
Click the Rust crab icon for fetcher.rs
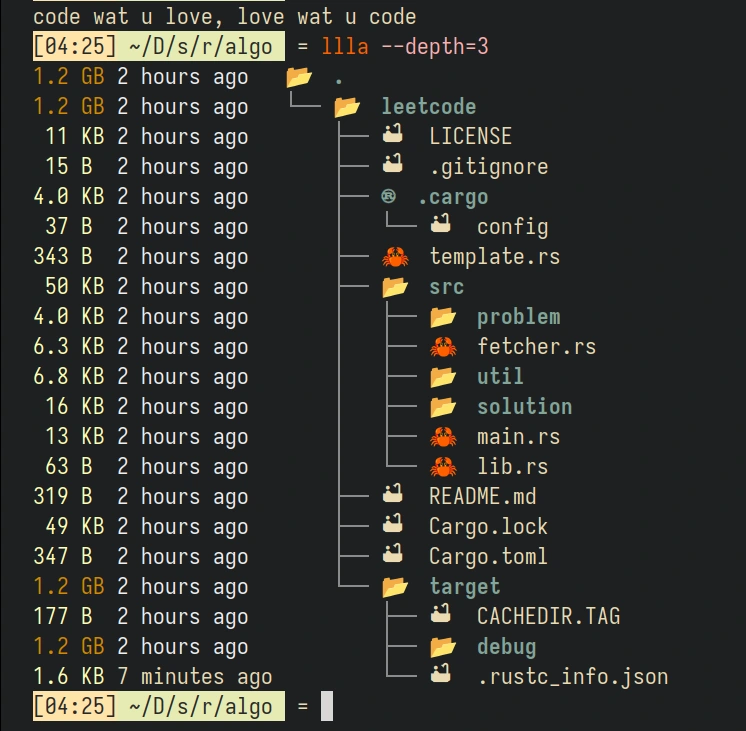[442, 347]
